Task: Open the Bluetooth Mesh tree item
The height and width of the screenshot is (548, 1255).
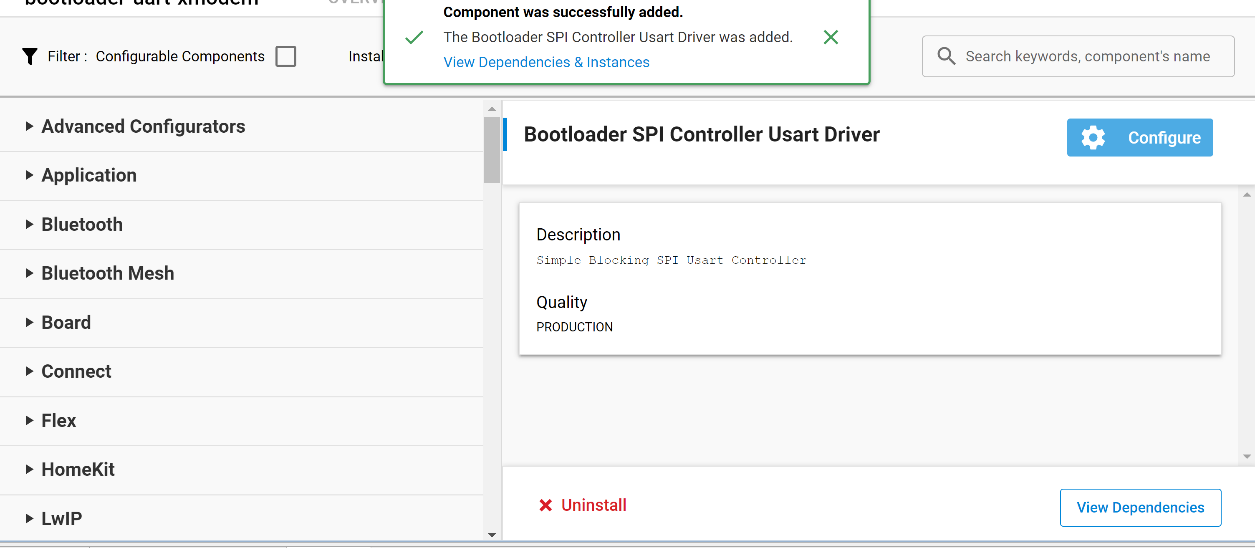Action: pos(107,274)
